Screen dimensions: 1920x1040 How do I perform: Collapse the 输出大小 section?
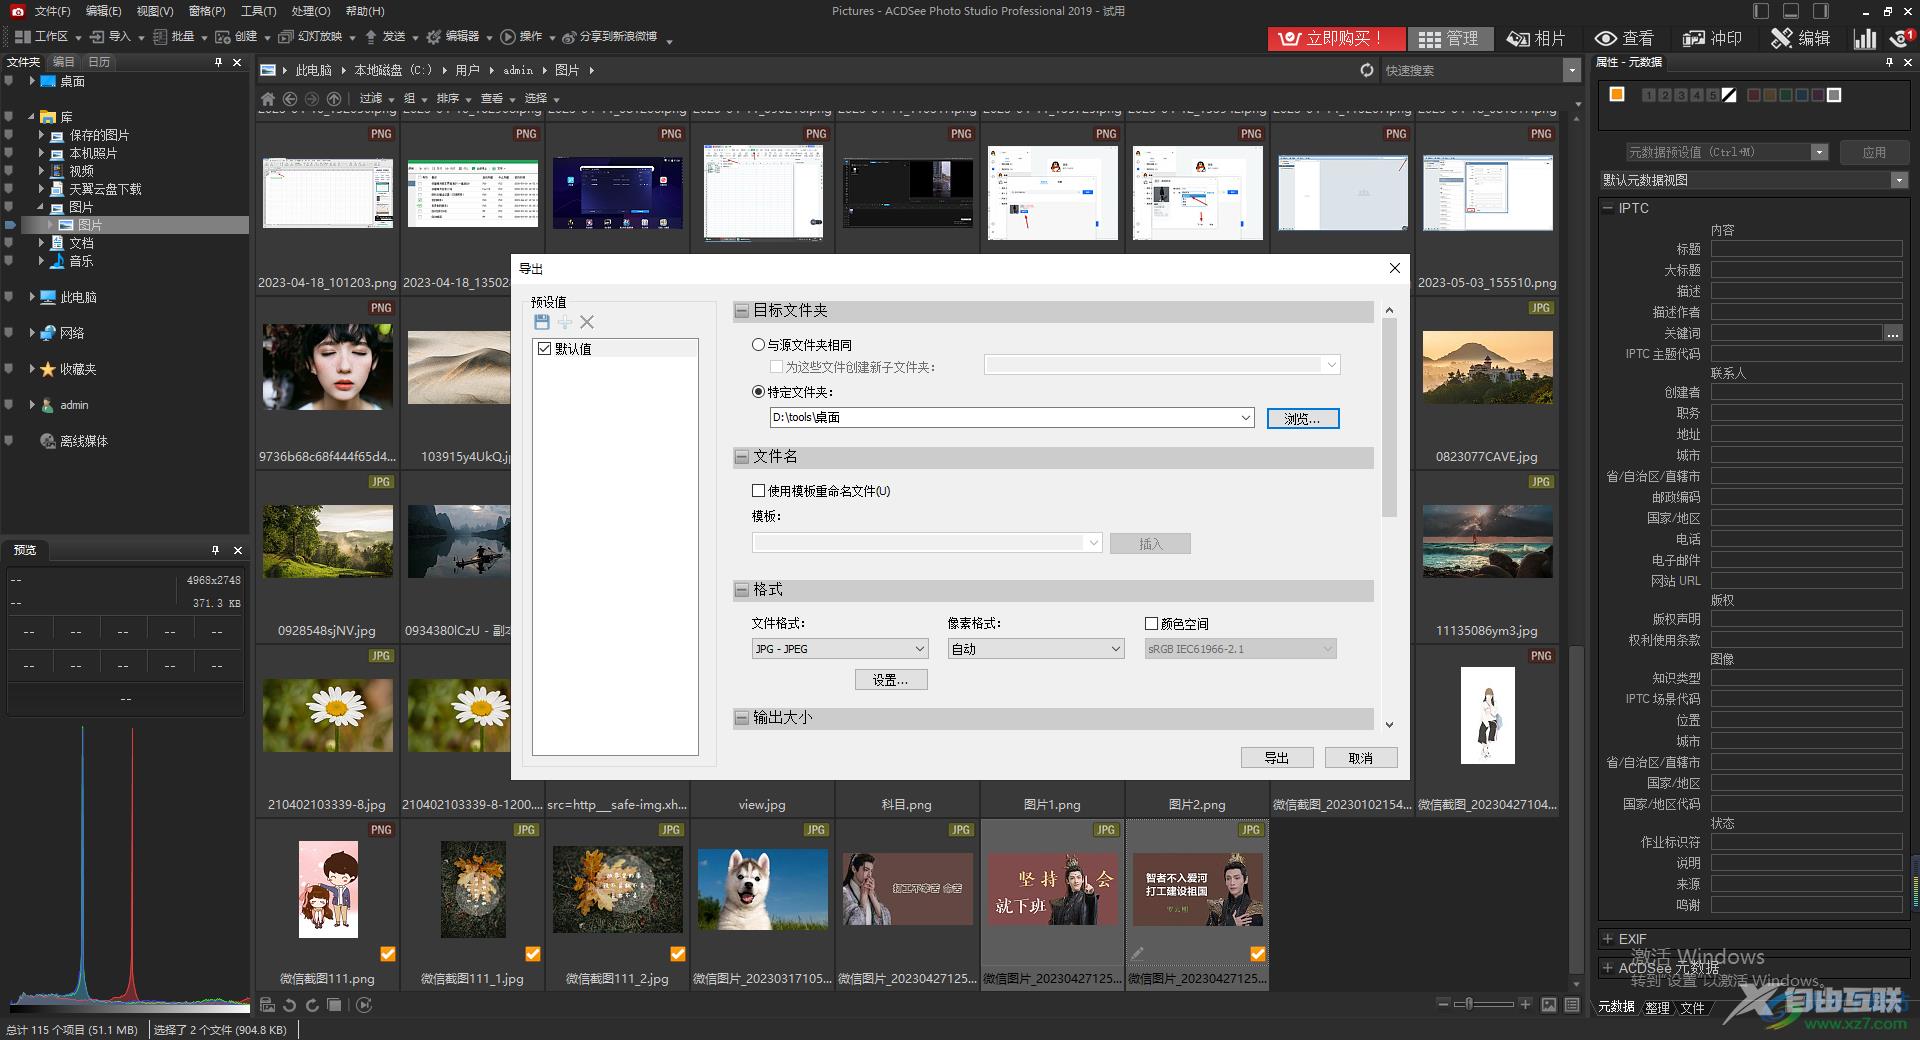[742, 718]
